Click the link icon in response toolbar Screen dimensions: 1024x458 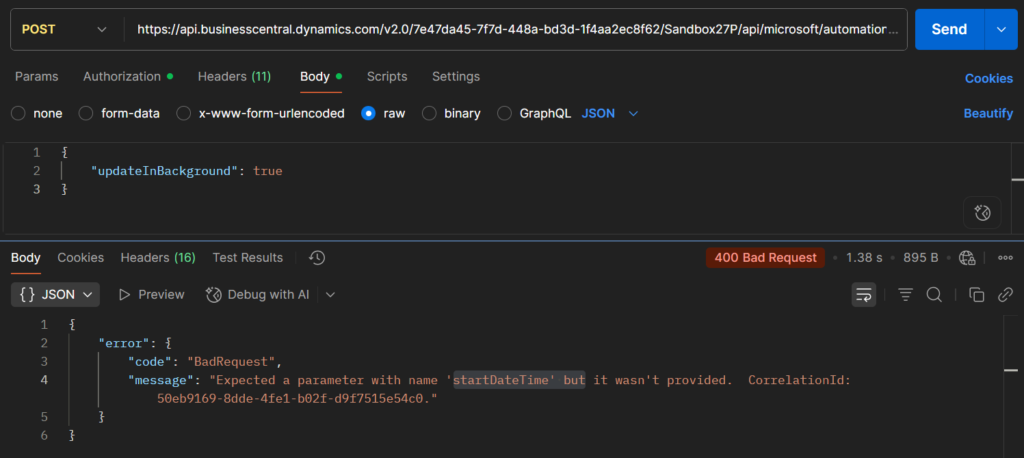click(1005, 294)
